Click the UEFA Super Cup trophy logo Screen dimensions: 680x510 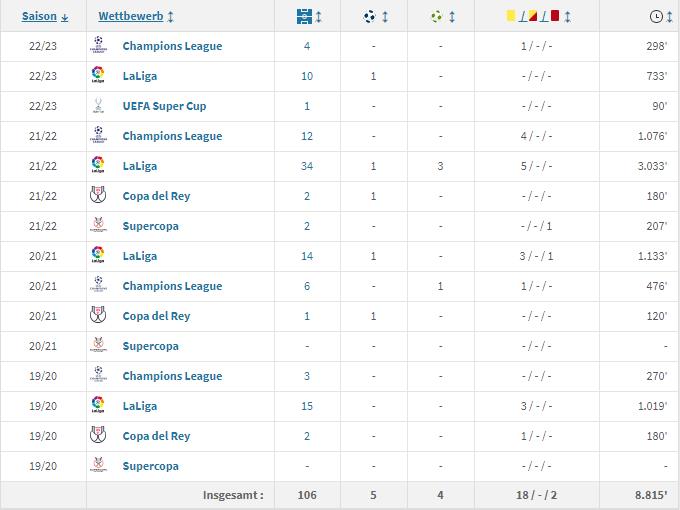[98, 106]
